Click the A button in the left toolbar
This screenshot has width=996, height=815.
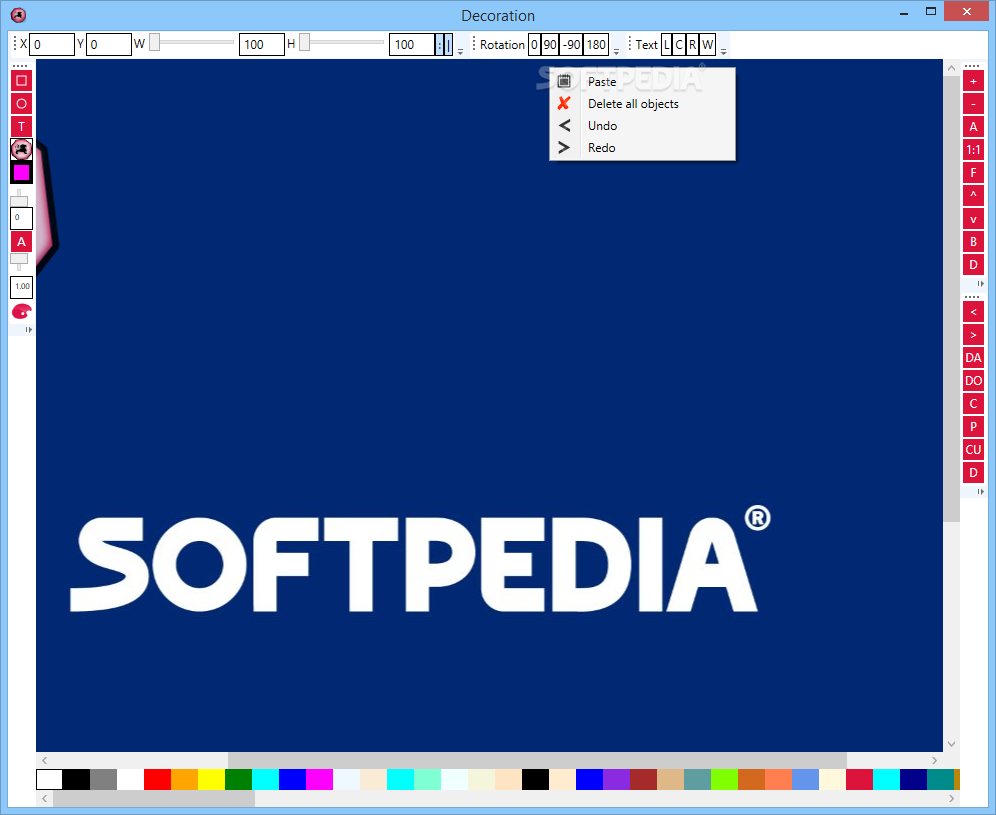21,242
